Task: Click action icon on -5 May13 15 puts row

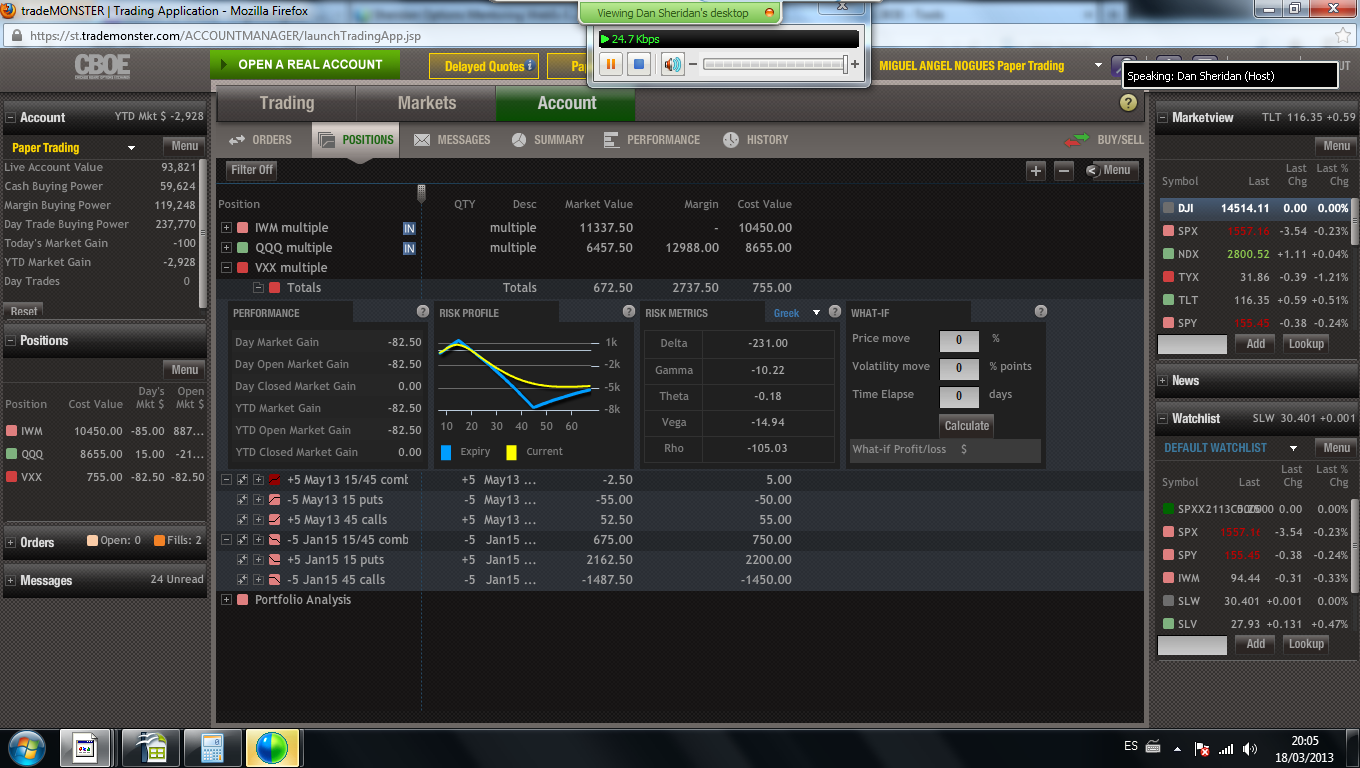Action: pyautogui.click(x=243, y=500)
